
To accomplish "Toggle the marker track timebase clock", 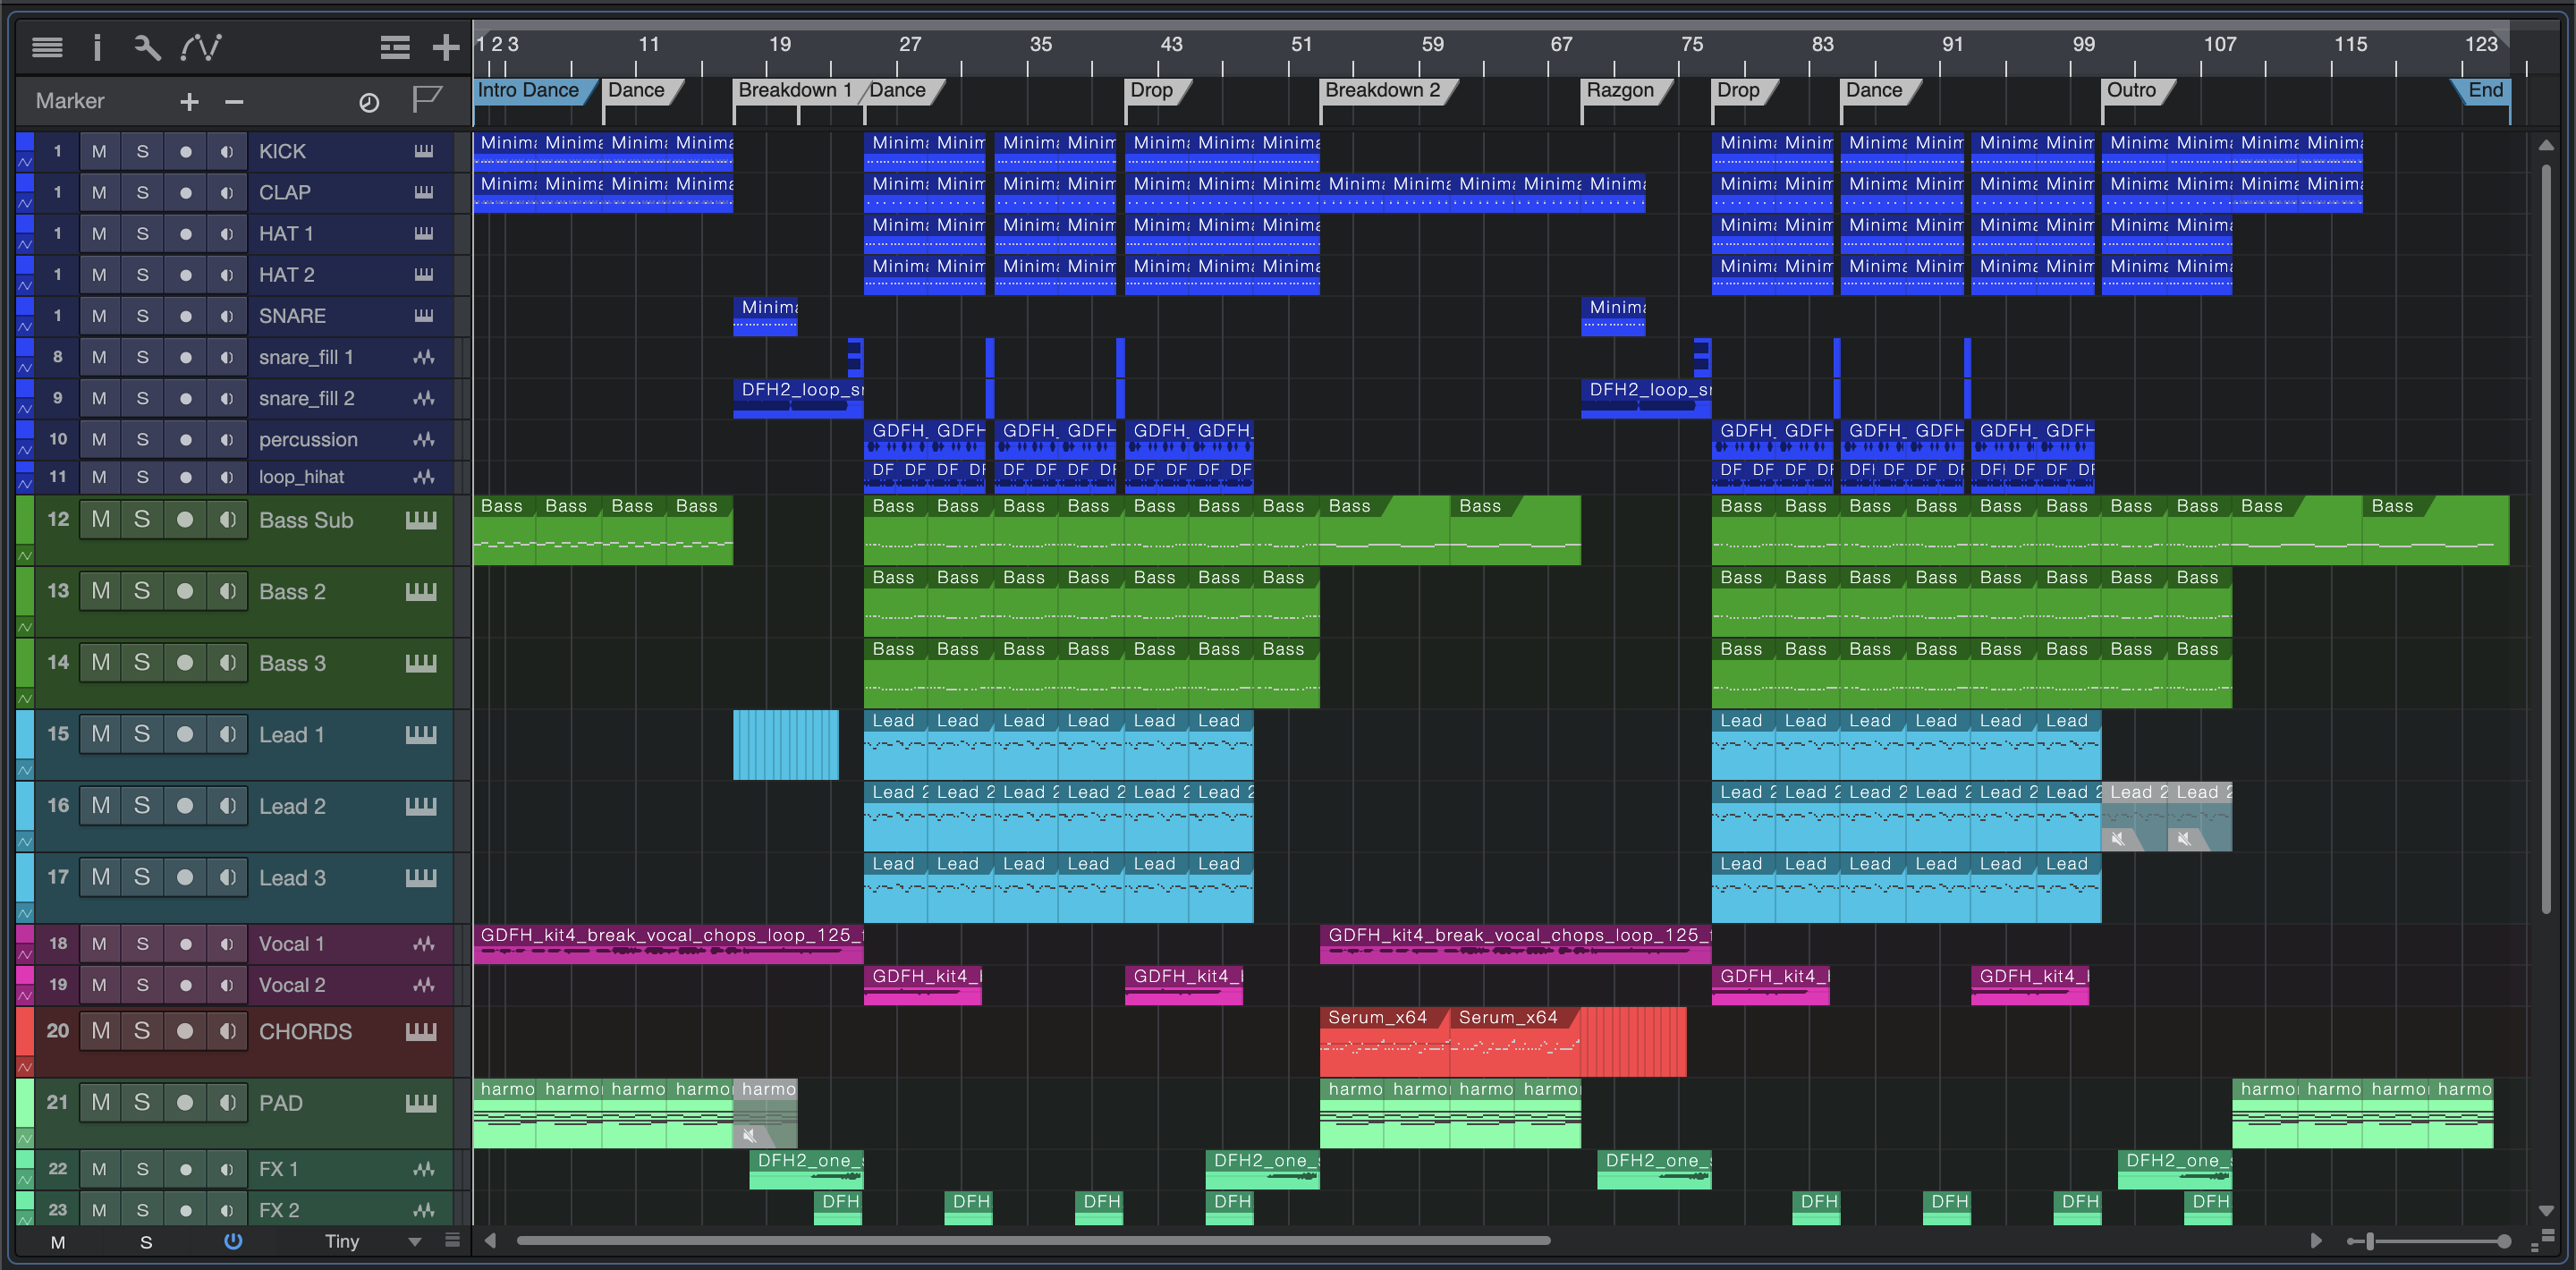I will point(369,102).
